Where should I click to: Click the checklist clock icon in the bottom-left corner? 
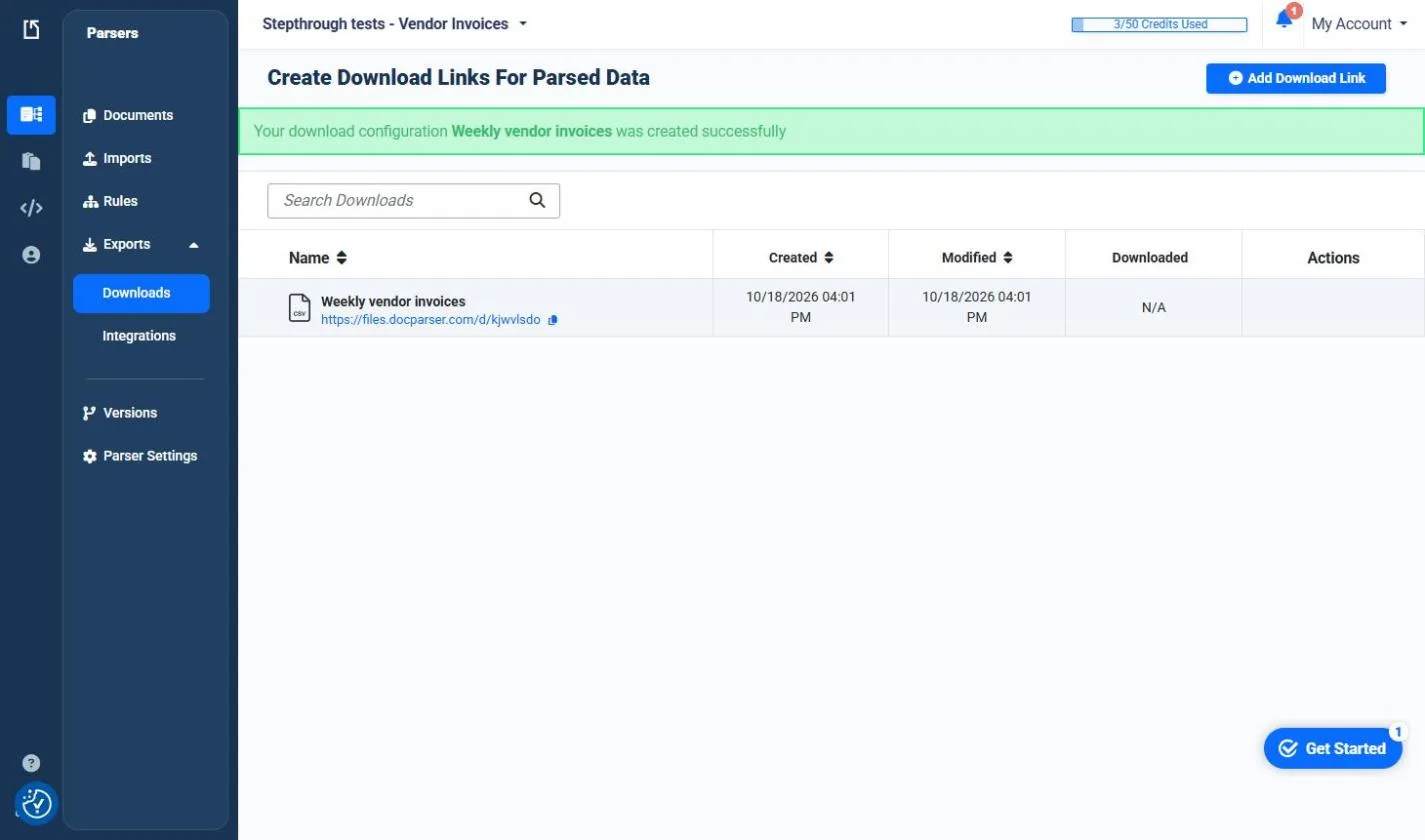pos(37,803)
